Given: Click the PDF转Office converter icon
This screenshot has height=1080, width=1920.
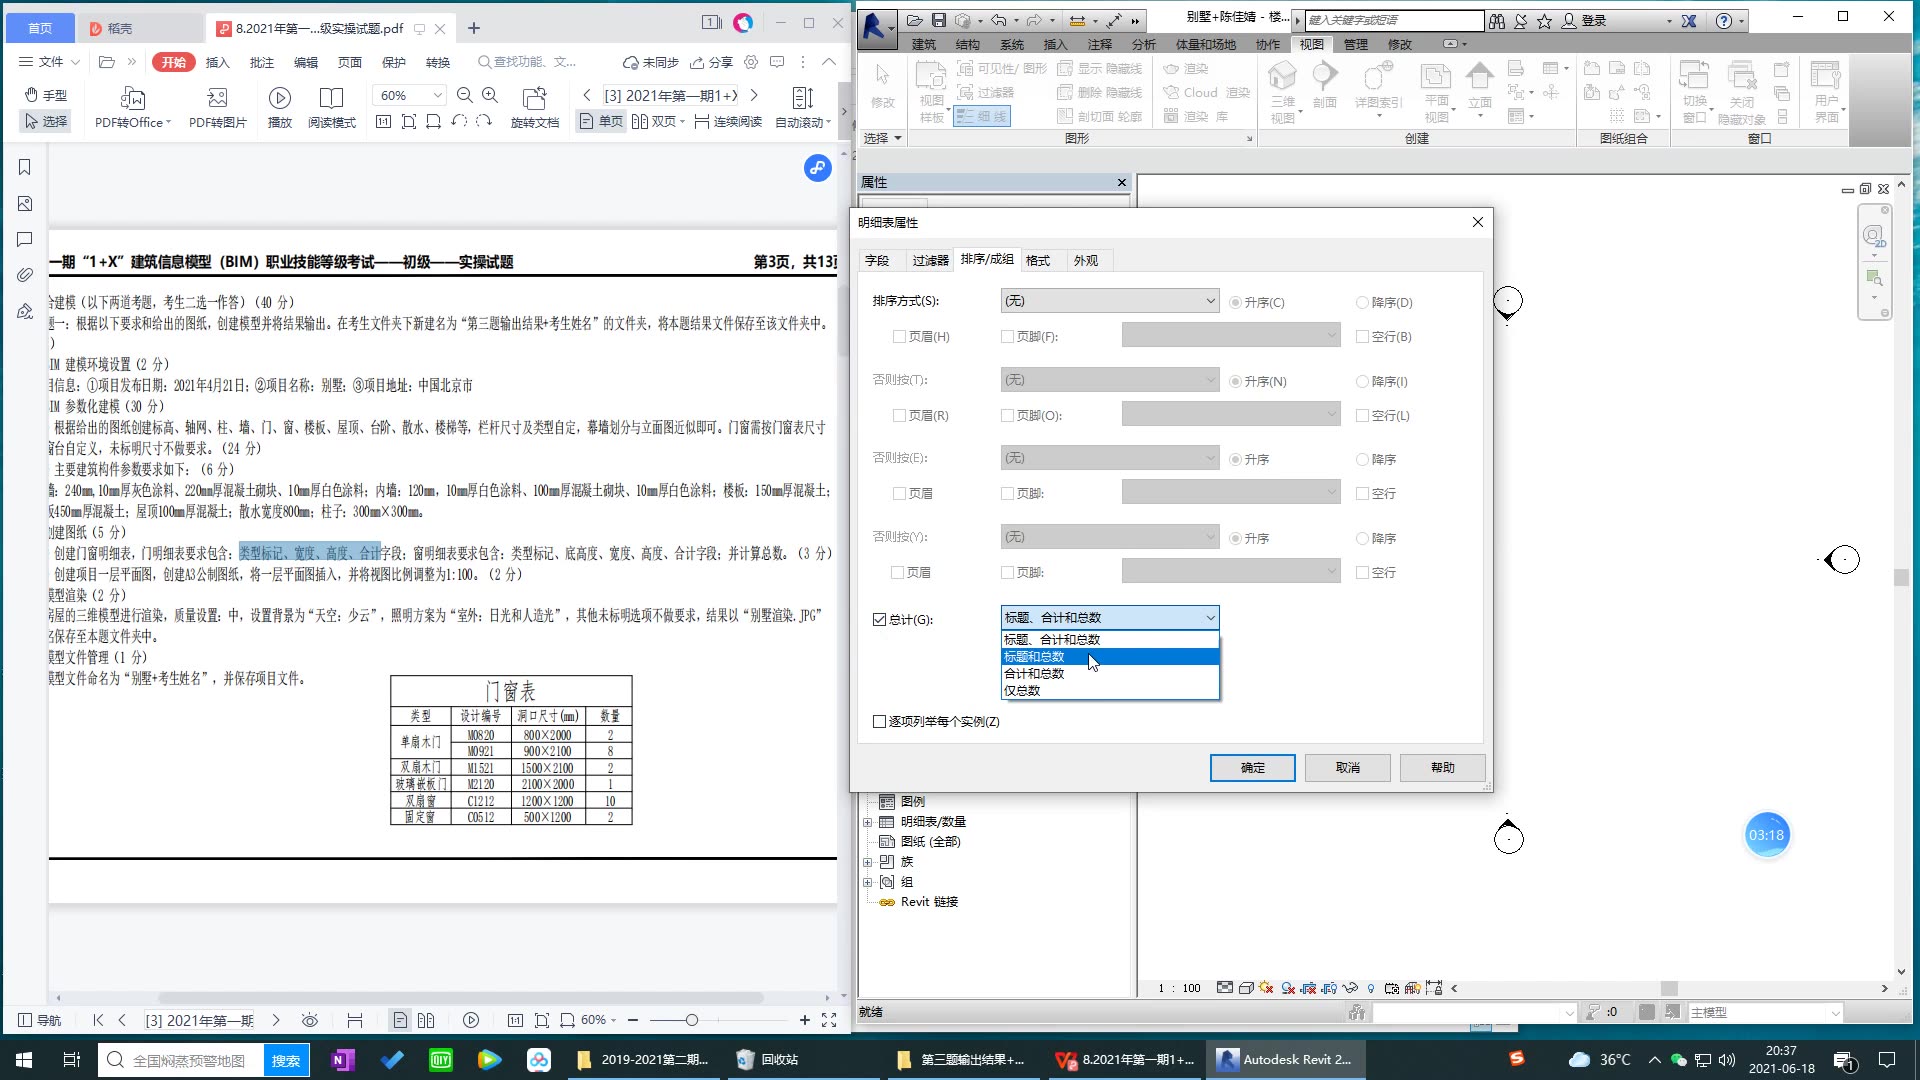Looking at the screenshot, I should point(132,98).
